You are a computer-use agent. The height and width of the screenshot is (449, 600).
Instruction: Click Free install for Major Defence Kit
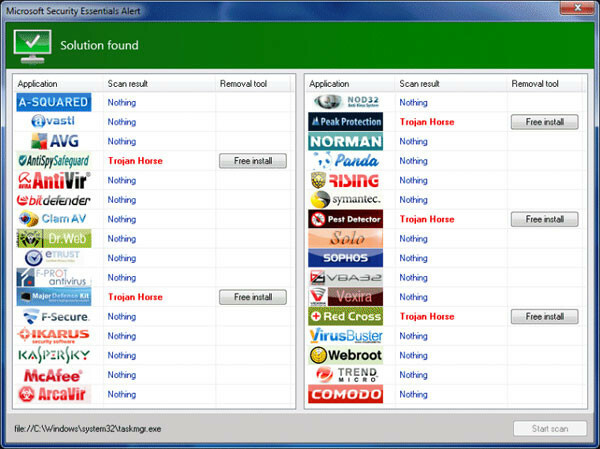[253, 297]
